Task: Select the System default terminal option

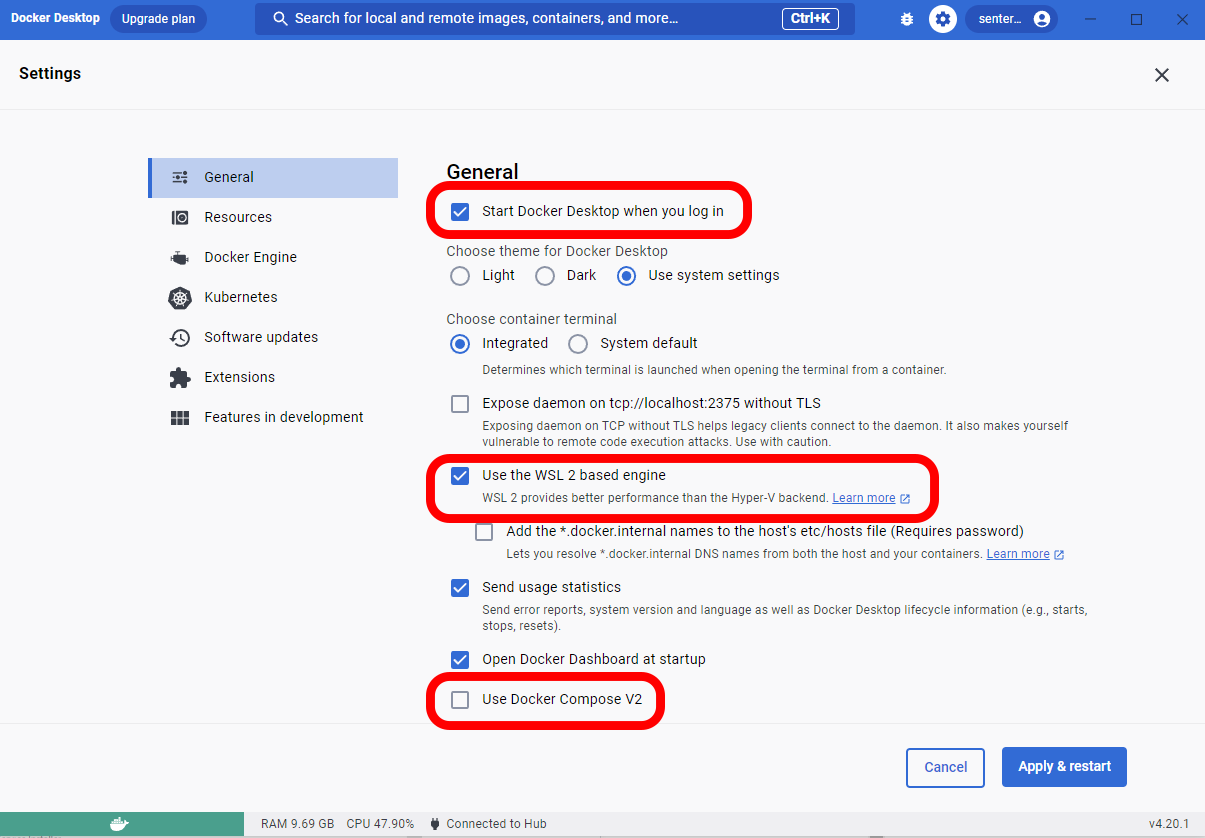Action: coord(578,344)
